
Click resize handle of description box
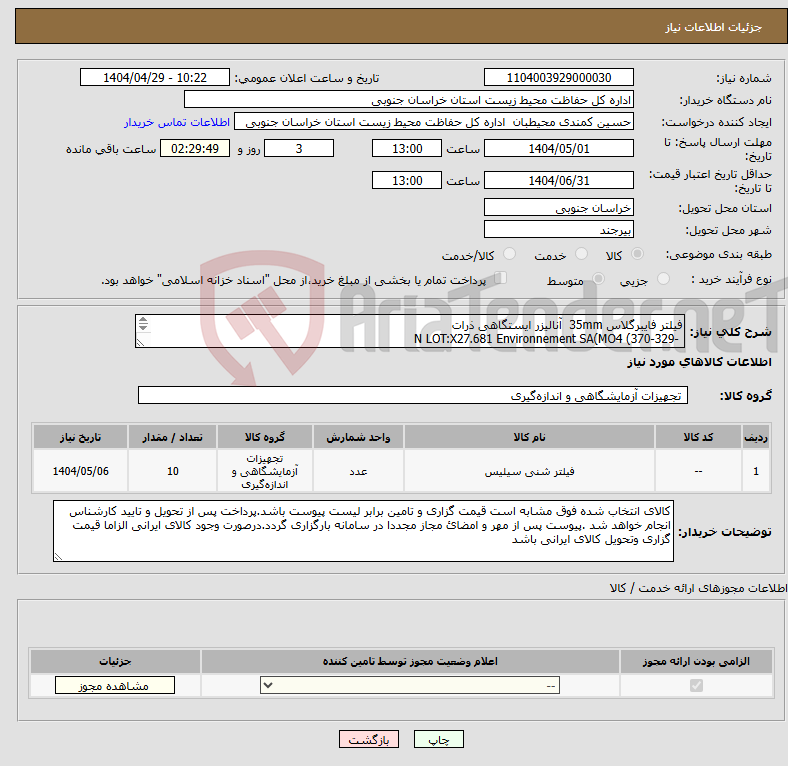140,342
